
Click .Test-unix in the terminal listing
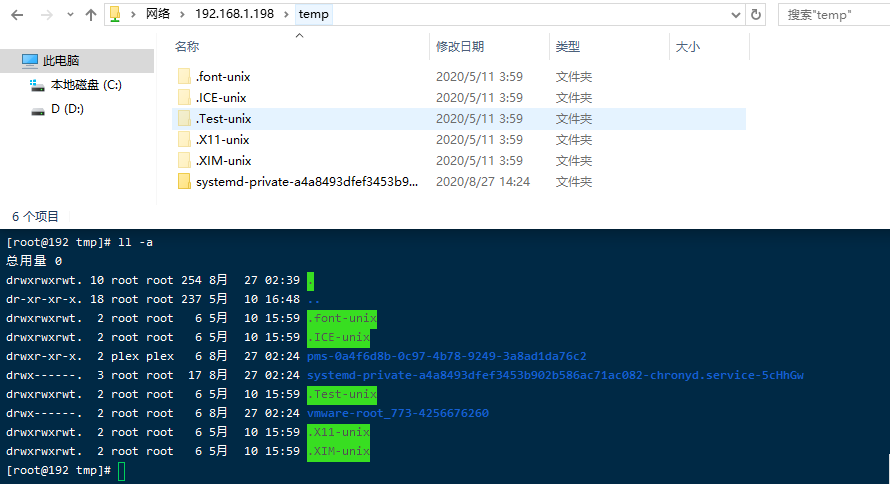342,394
